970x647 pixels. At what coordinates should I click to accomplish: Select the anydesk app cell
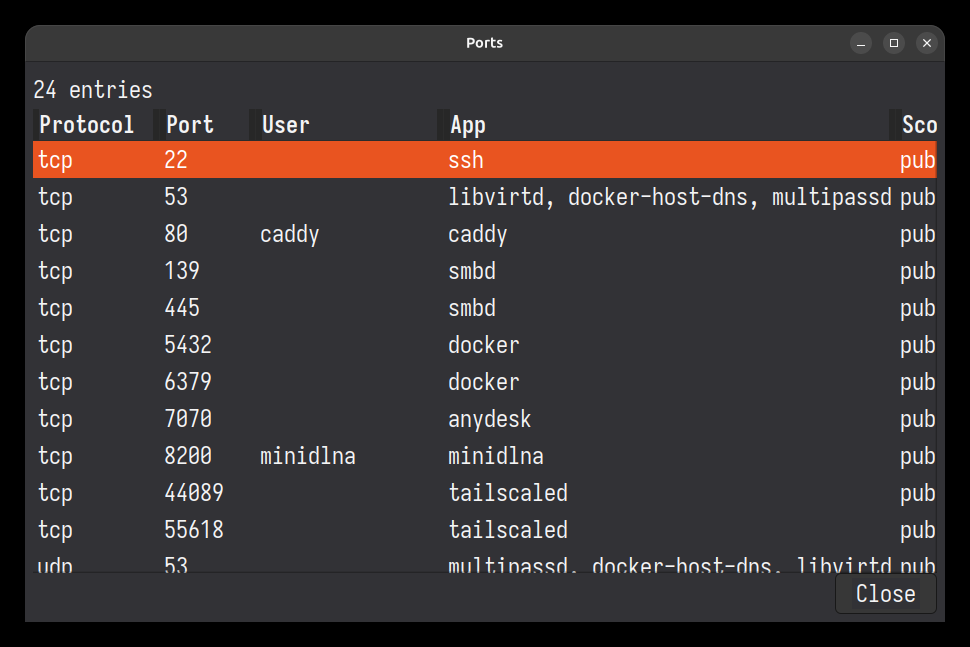[x=489, y=419]
